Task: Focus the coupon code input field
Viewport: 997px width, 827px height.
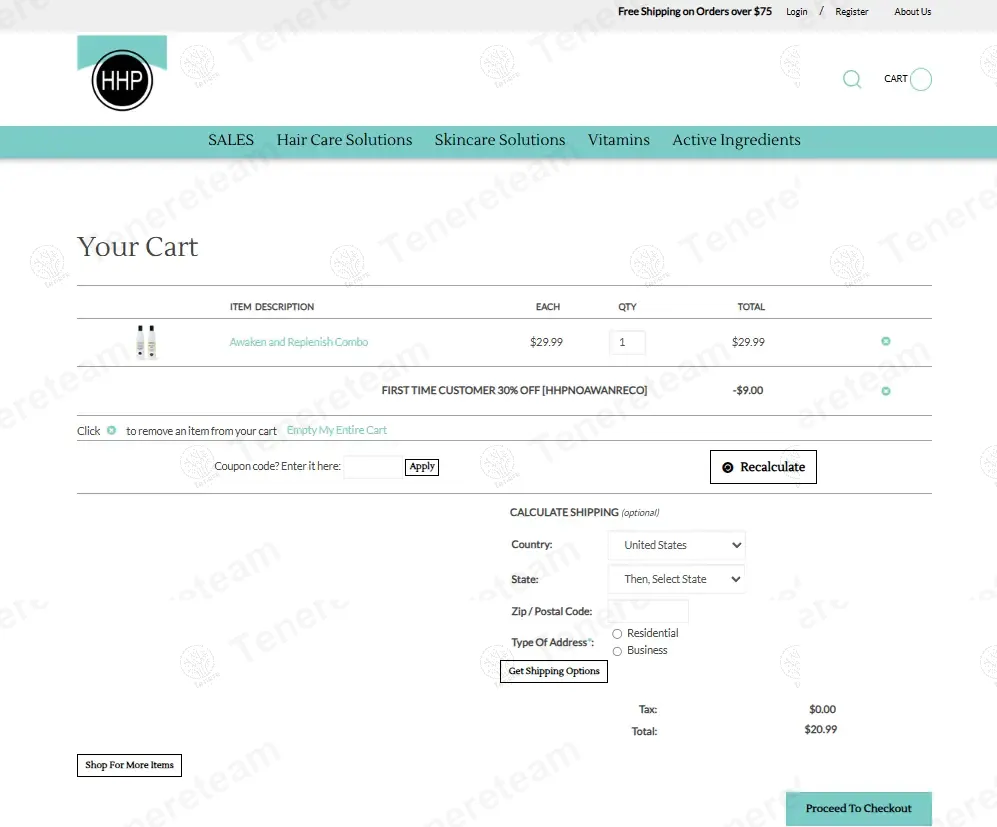Action: (373, 467)
